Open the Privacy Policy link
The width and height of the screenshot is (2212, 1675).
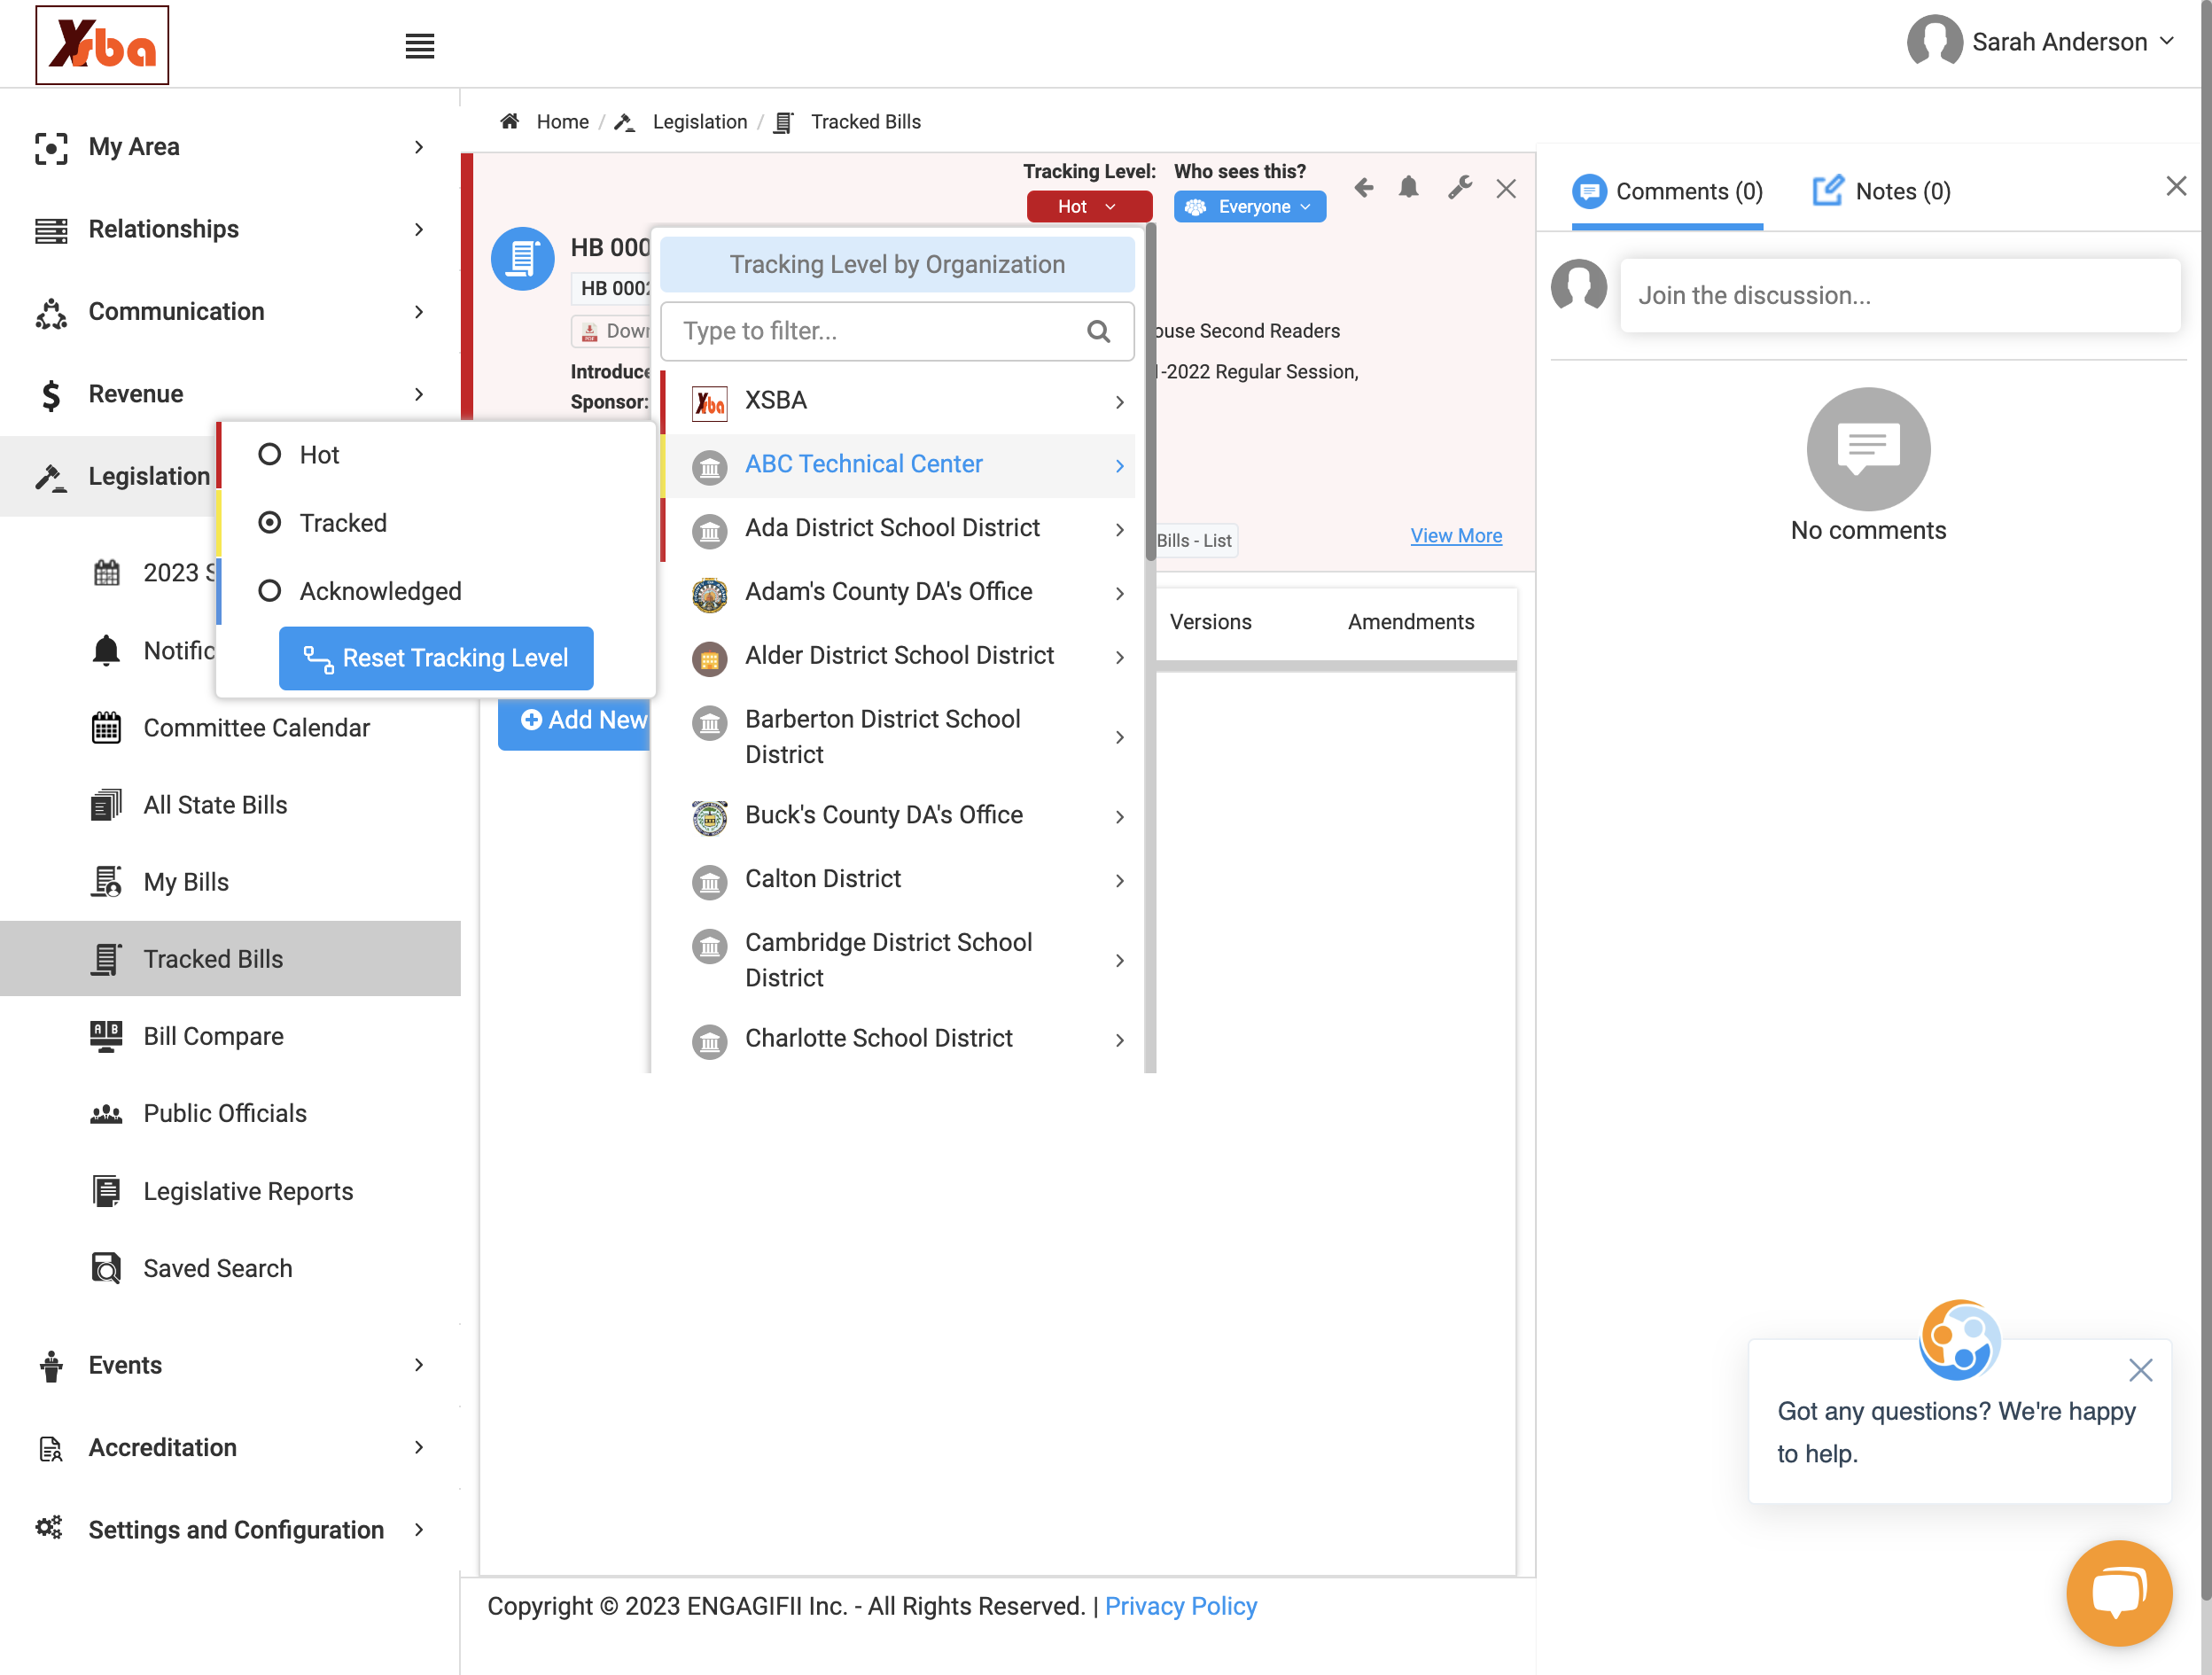(1180, 1606)
